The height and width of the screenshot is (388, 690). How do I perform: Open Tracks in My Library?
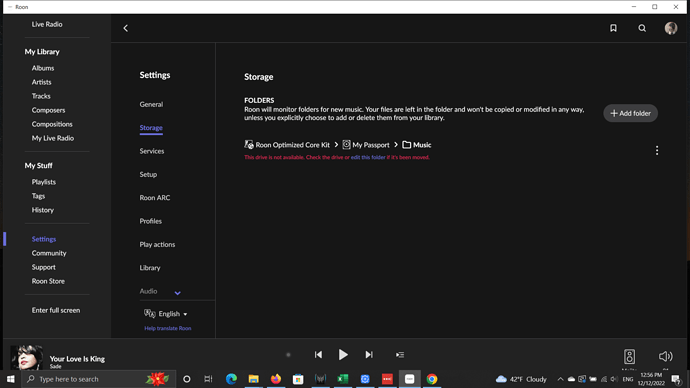tap(41, 96)
